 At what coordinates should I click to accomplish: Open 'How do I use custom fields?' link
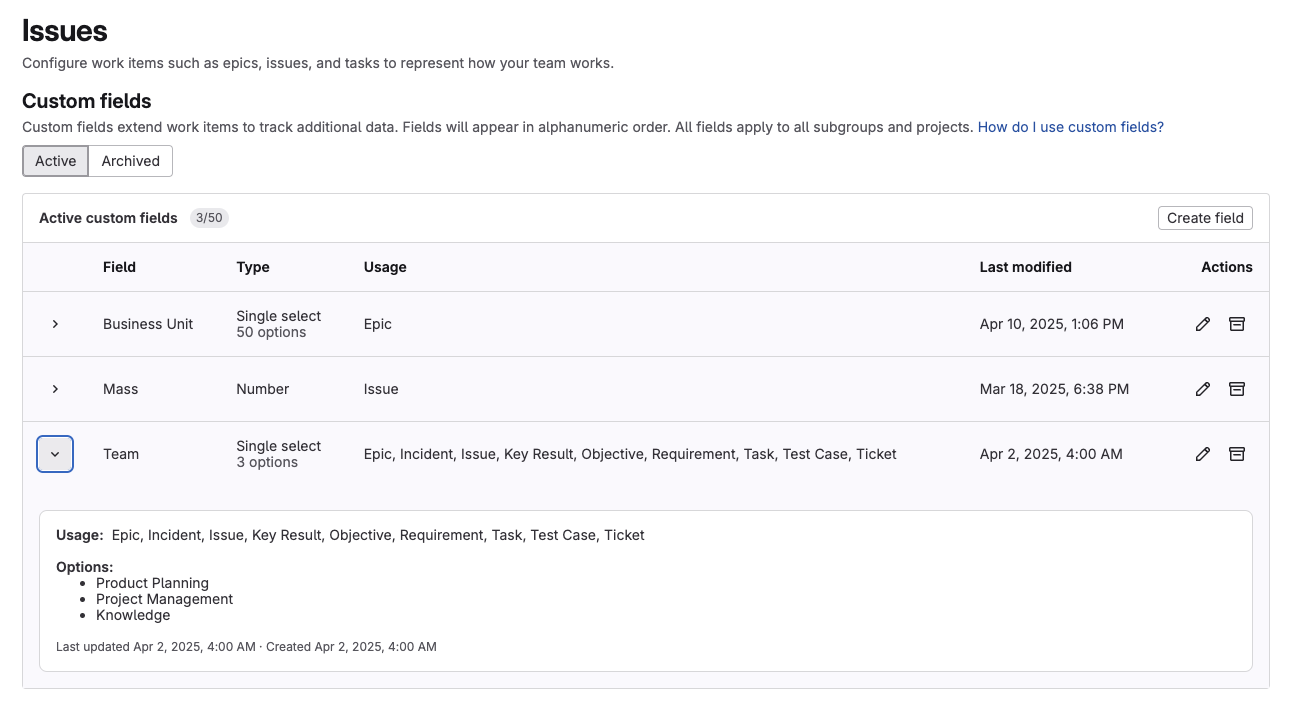click(x=1070, y=127)
